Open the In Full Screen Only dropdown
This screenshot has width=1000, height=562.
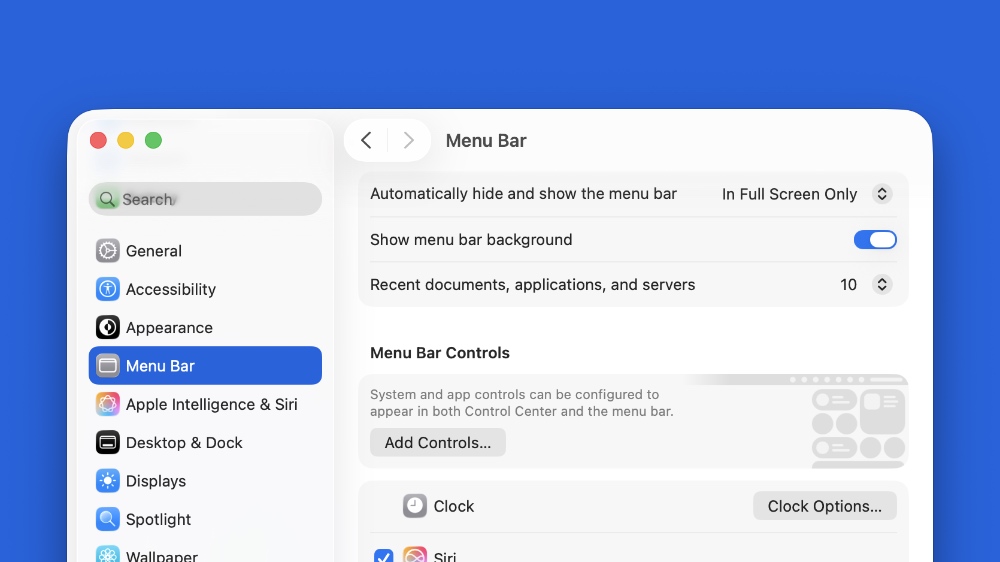click(881, 194)
